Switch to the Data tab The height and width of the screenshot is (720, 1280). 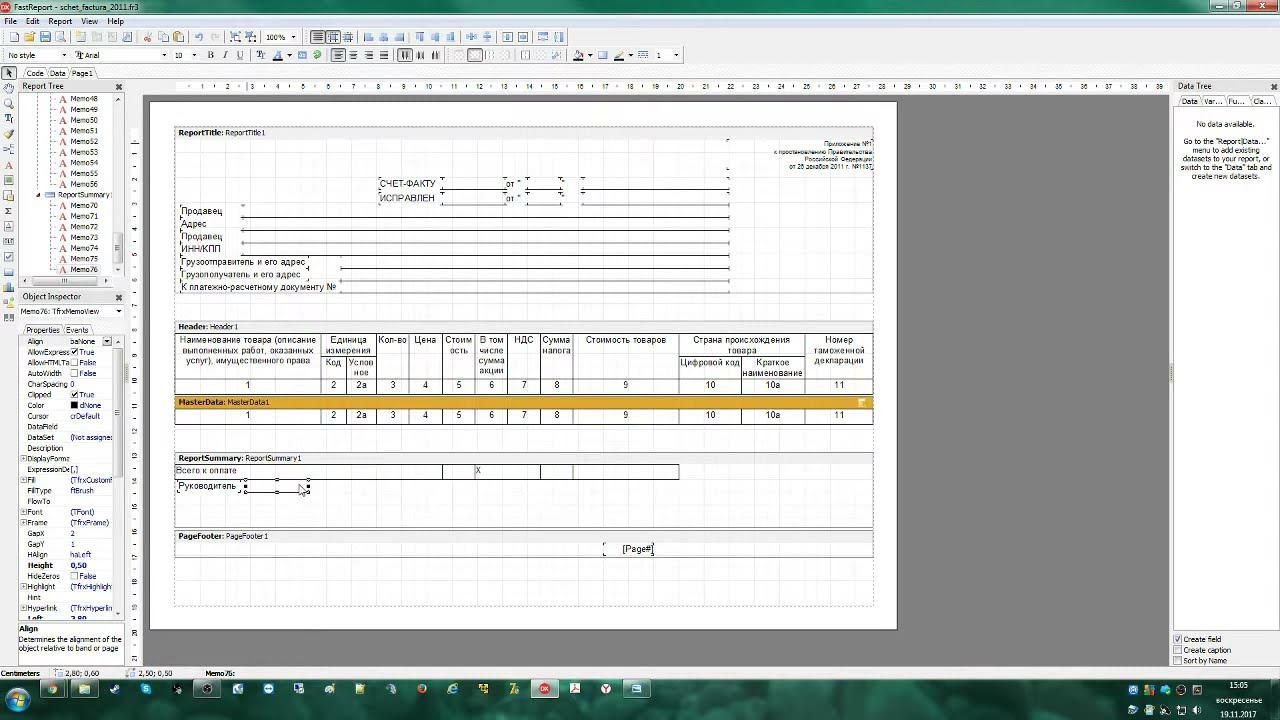click(57, 73)
